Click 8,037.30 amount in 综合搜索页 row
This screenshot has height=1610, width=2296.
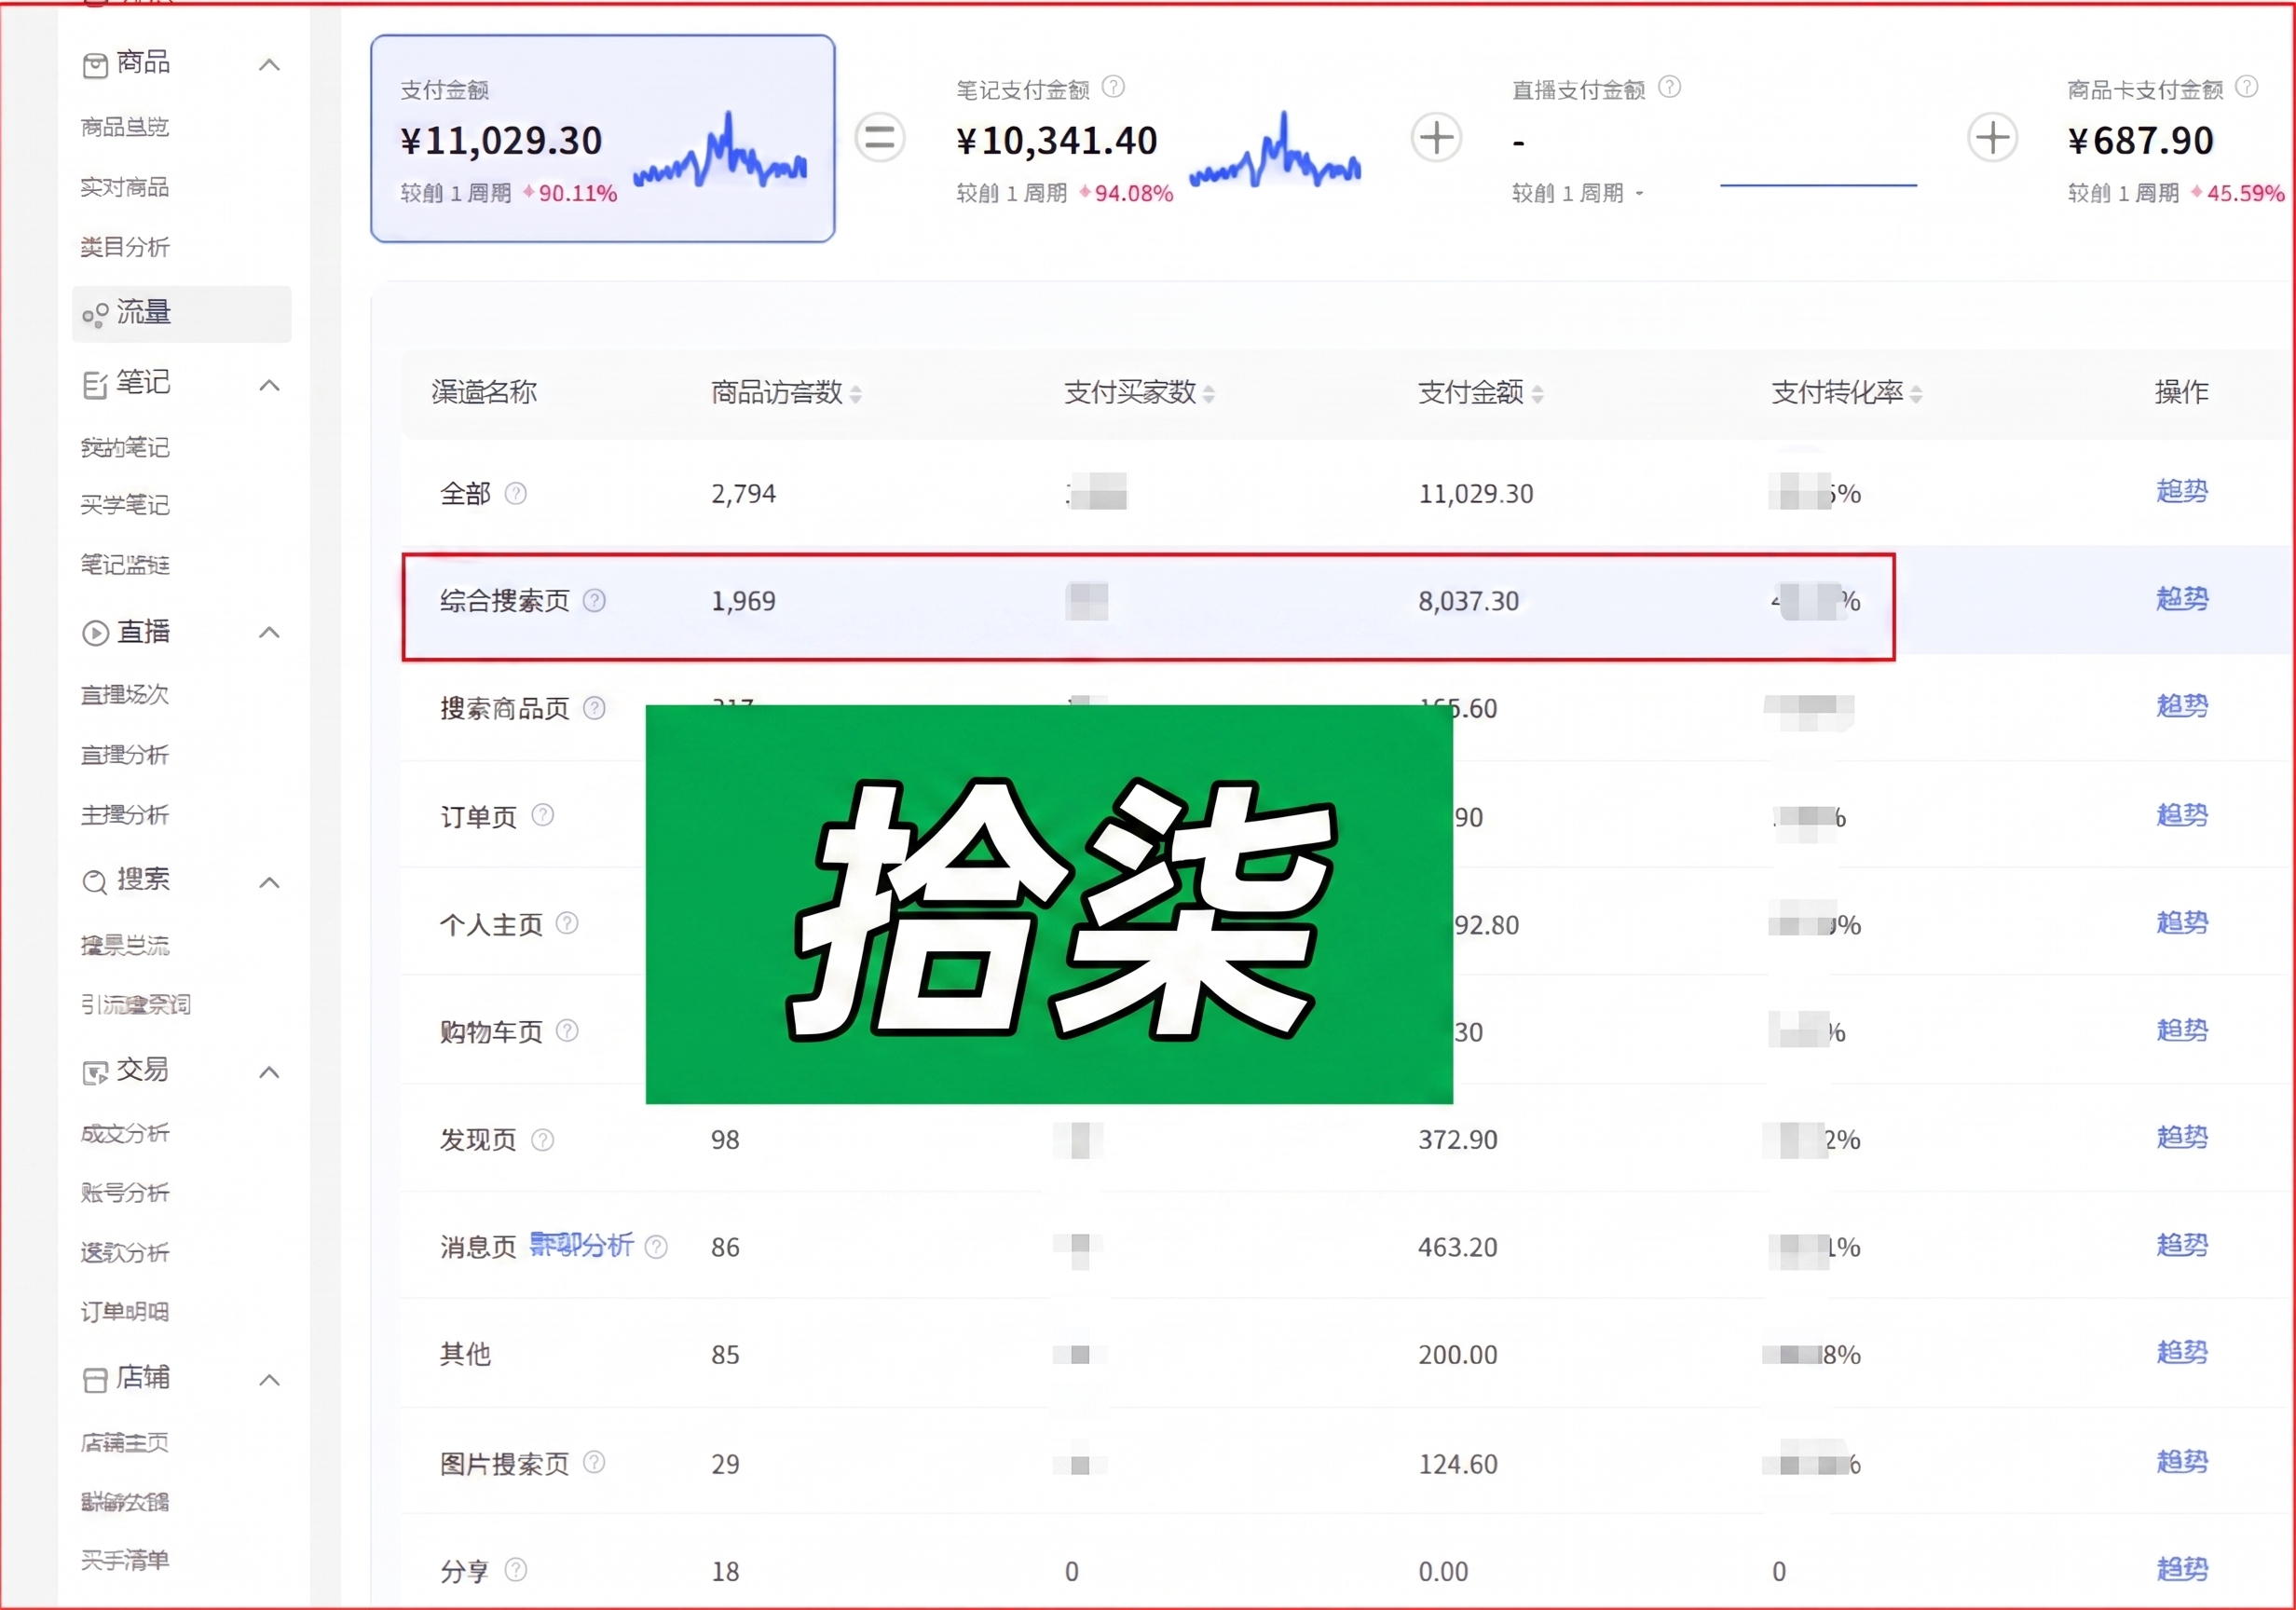1468,601
